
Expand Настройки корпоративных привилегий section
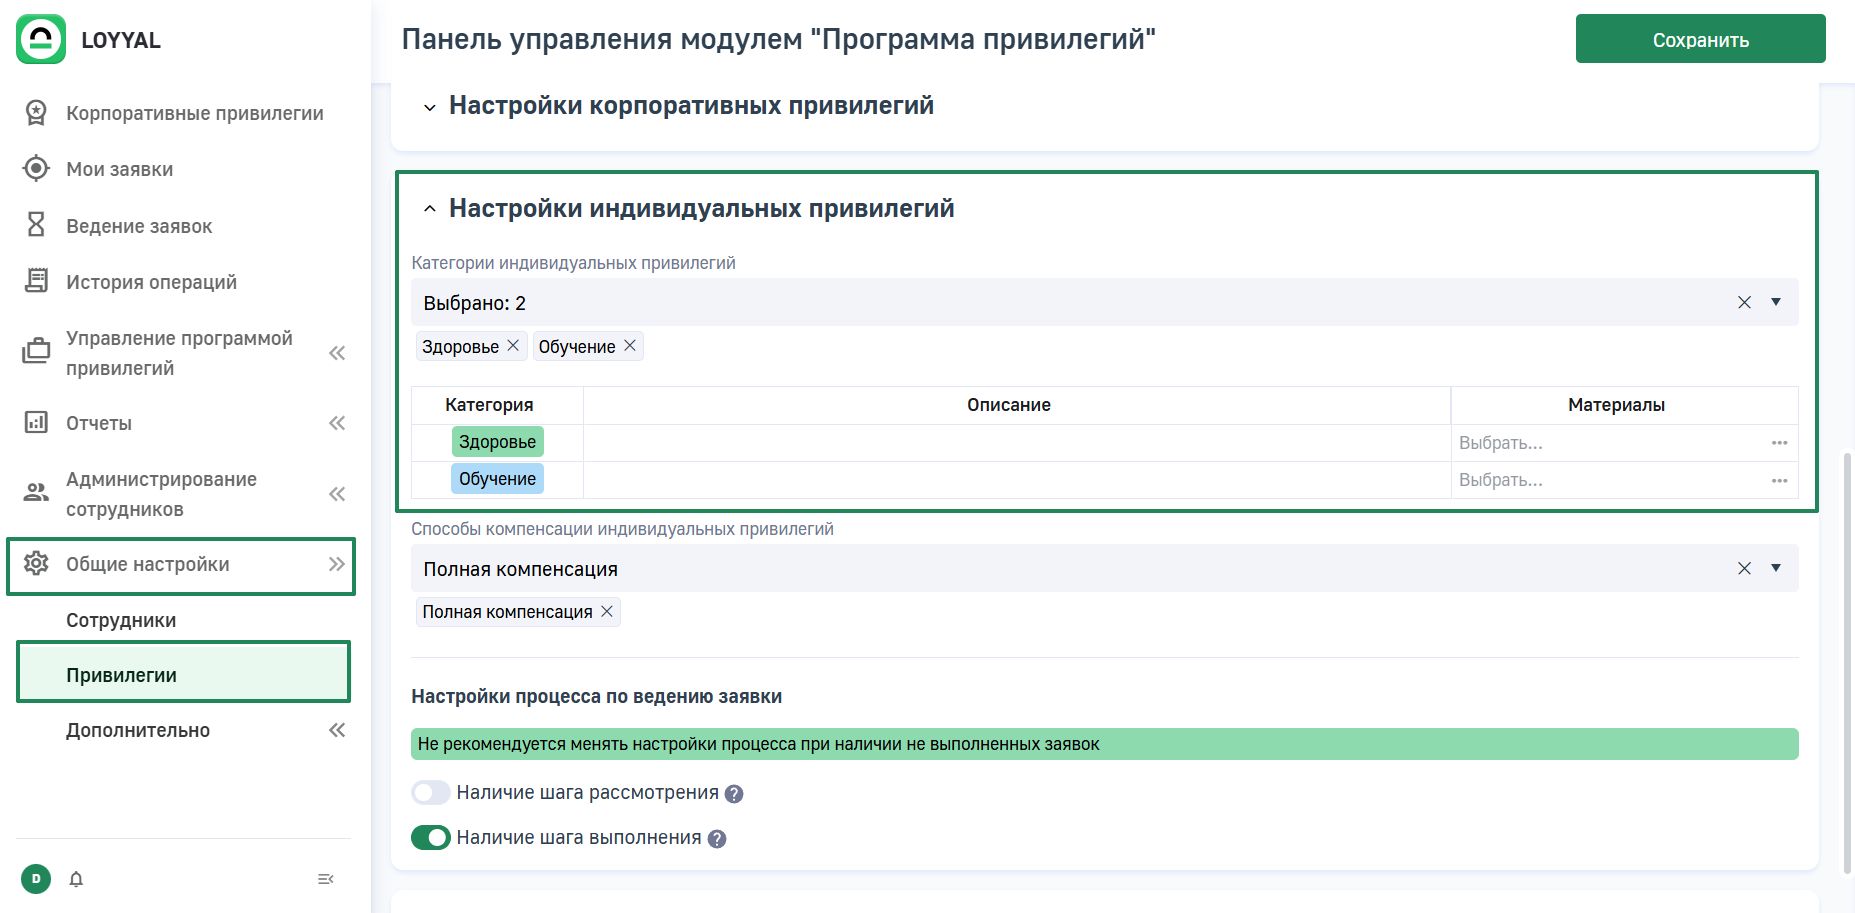430,107
